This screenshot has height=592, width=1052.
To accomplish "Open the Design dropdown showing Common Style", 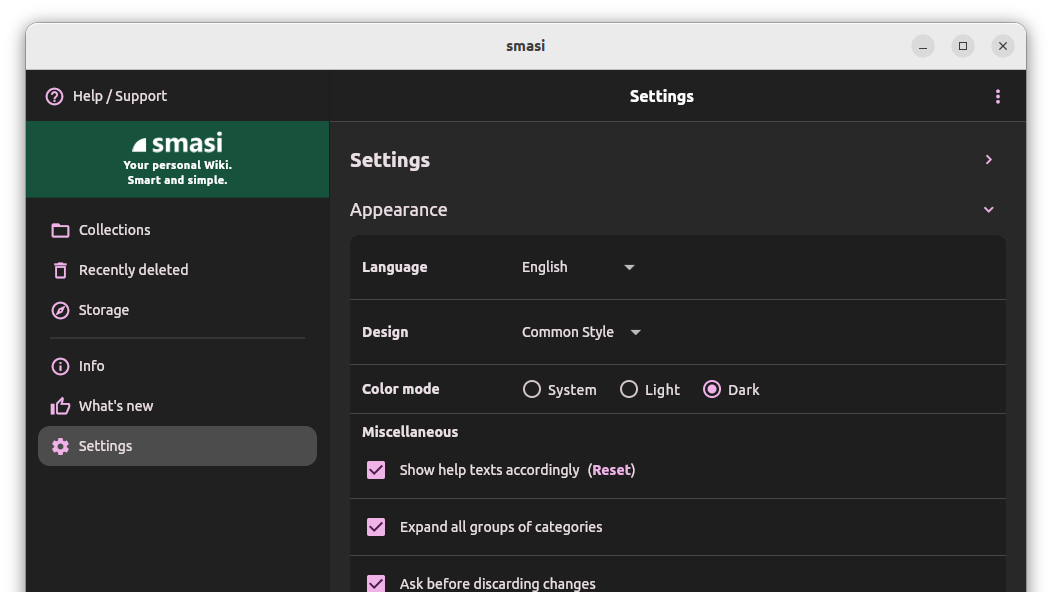I will point(582,332).
